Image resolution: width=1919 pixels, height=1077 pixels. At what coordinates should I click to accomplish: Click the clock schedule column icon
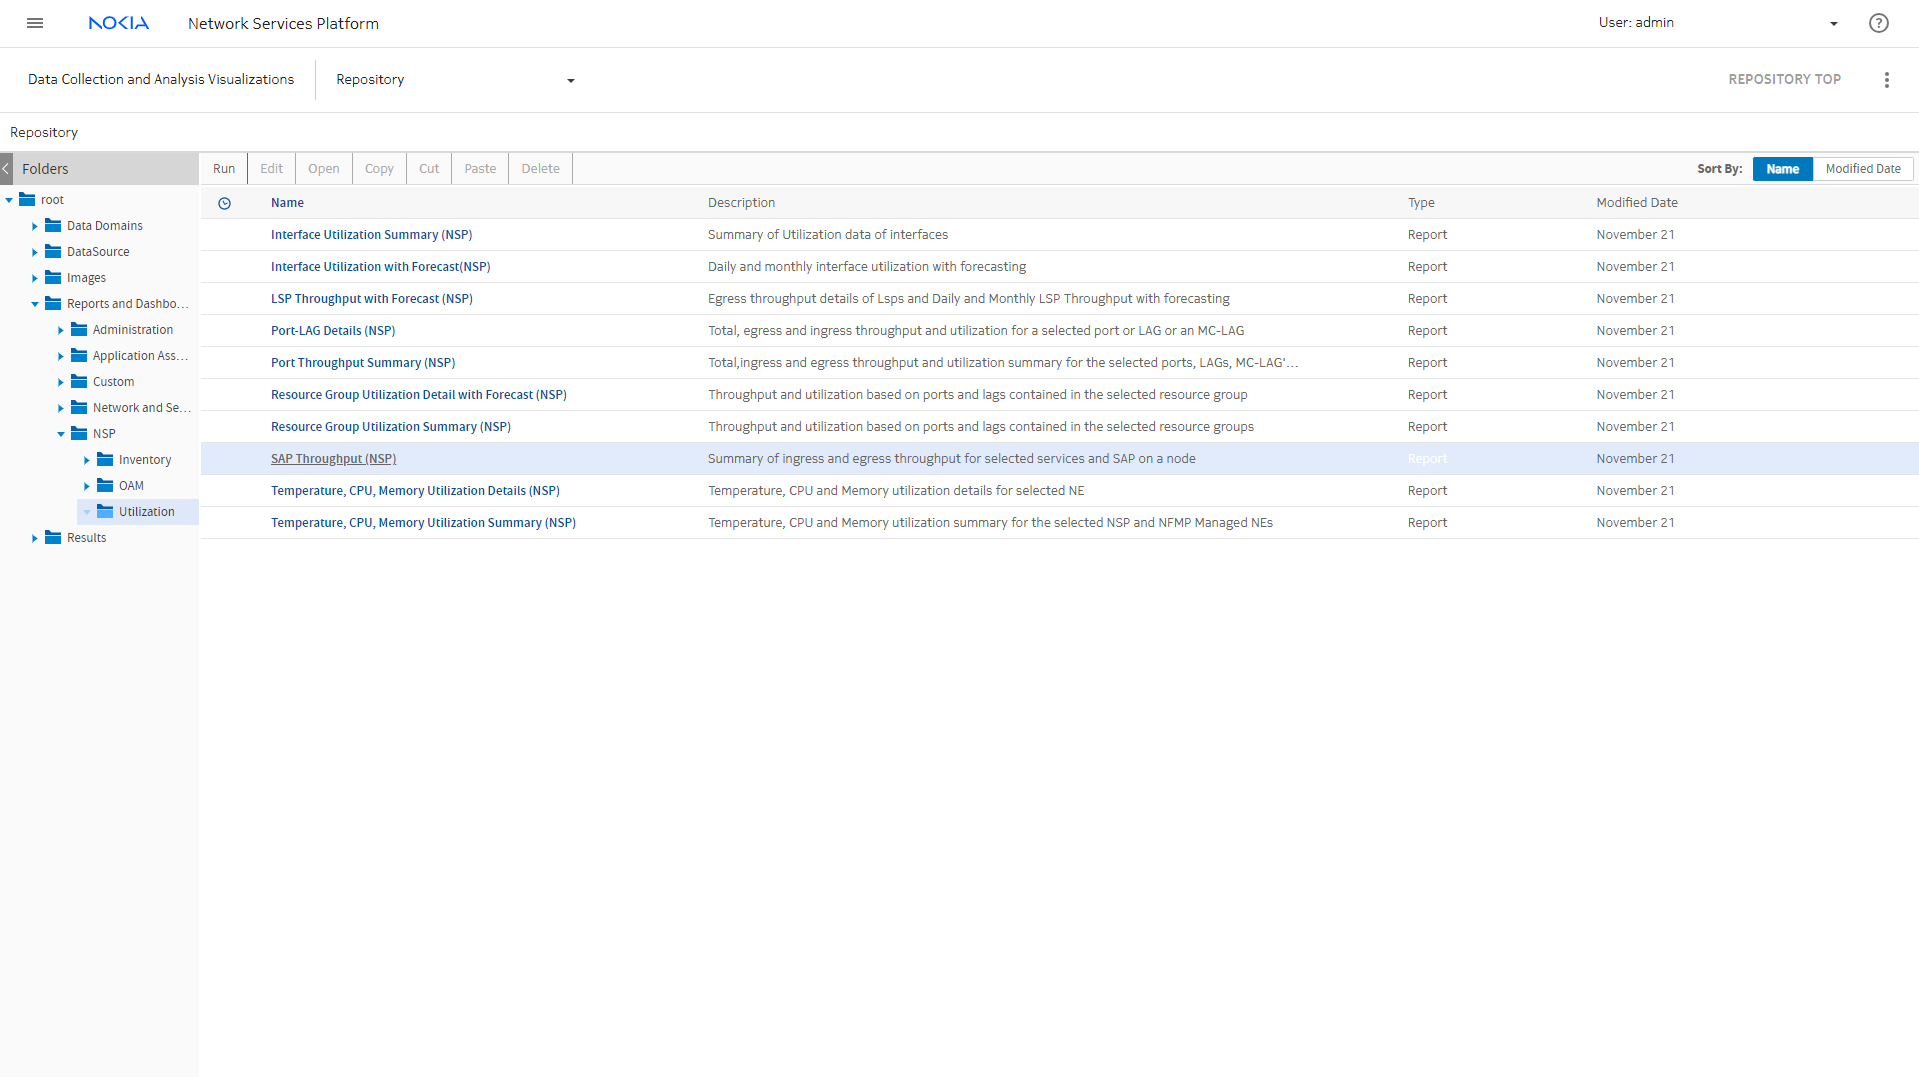click(225, 203)
